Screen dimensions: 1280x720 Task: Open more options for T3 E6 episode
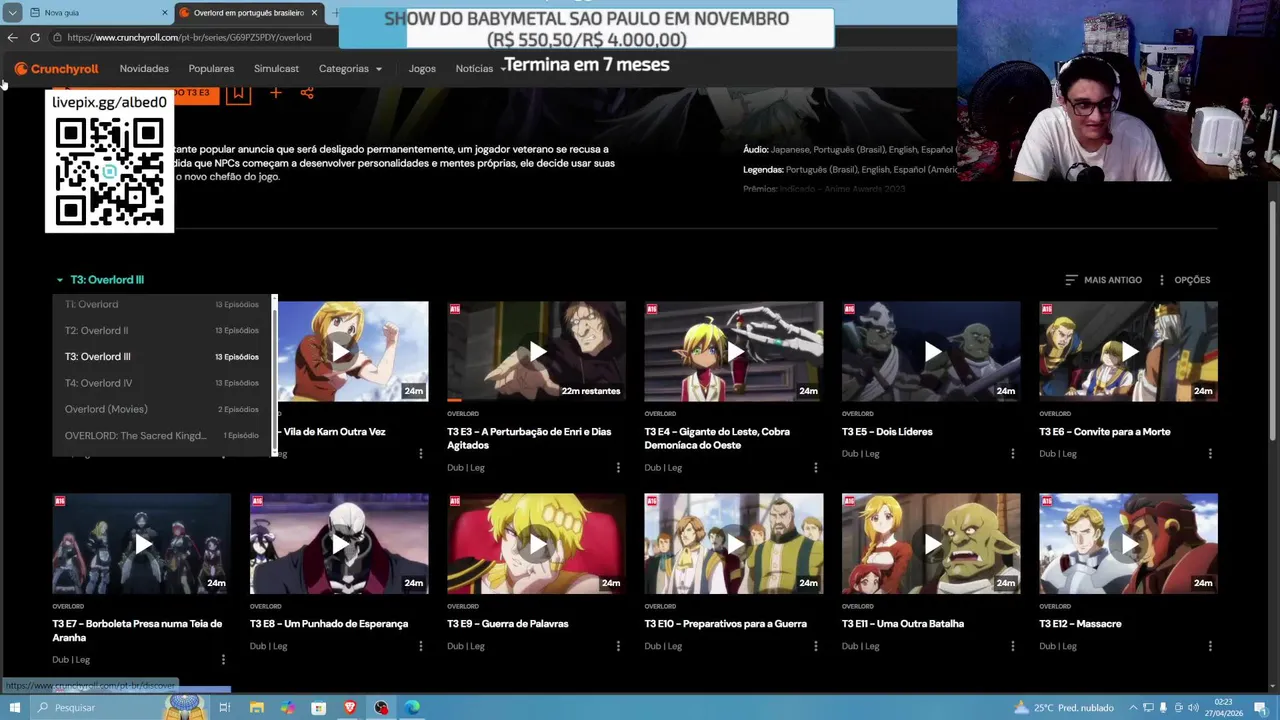coord(1210,453)
